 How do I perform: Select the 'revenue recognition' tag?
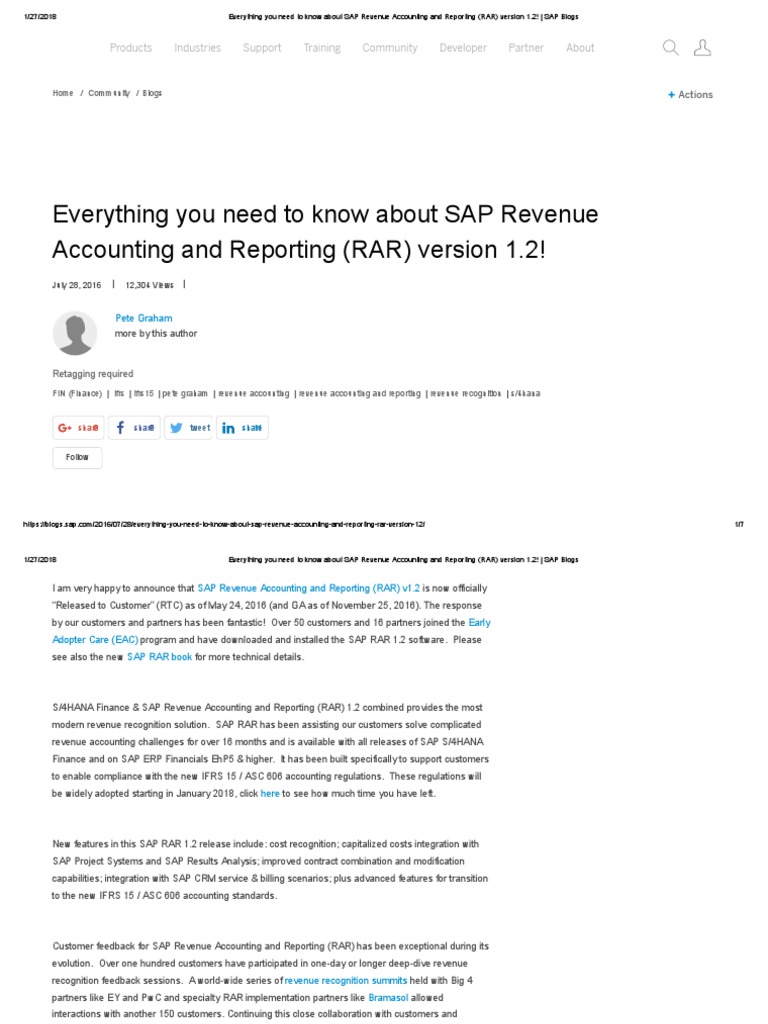tap(466, 394)
